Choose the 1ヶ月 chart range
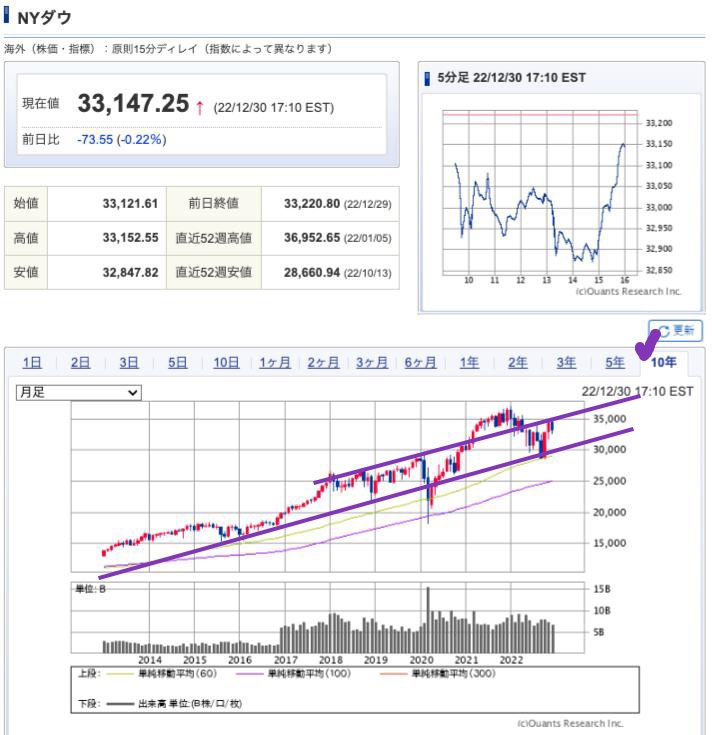Image resolution: width=712 pixels, height=735 pixels. [x=275, y=362]
